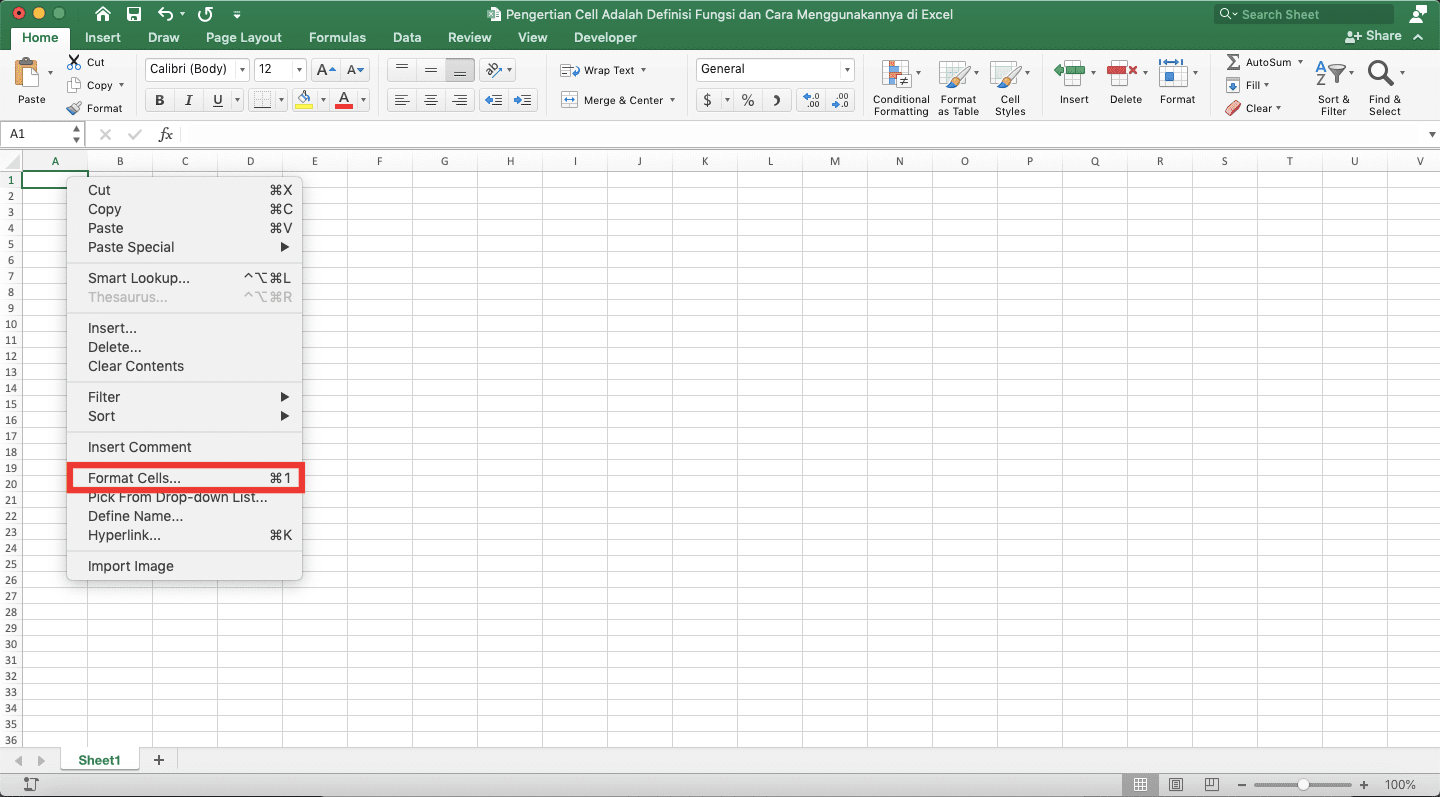Click the Cell Styles icon
Viewport: 1440px width, 797px height.
(x=1004, y=74)
